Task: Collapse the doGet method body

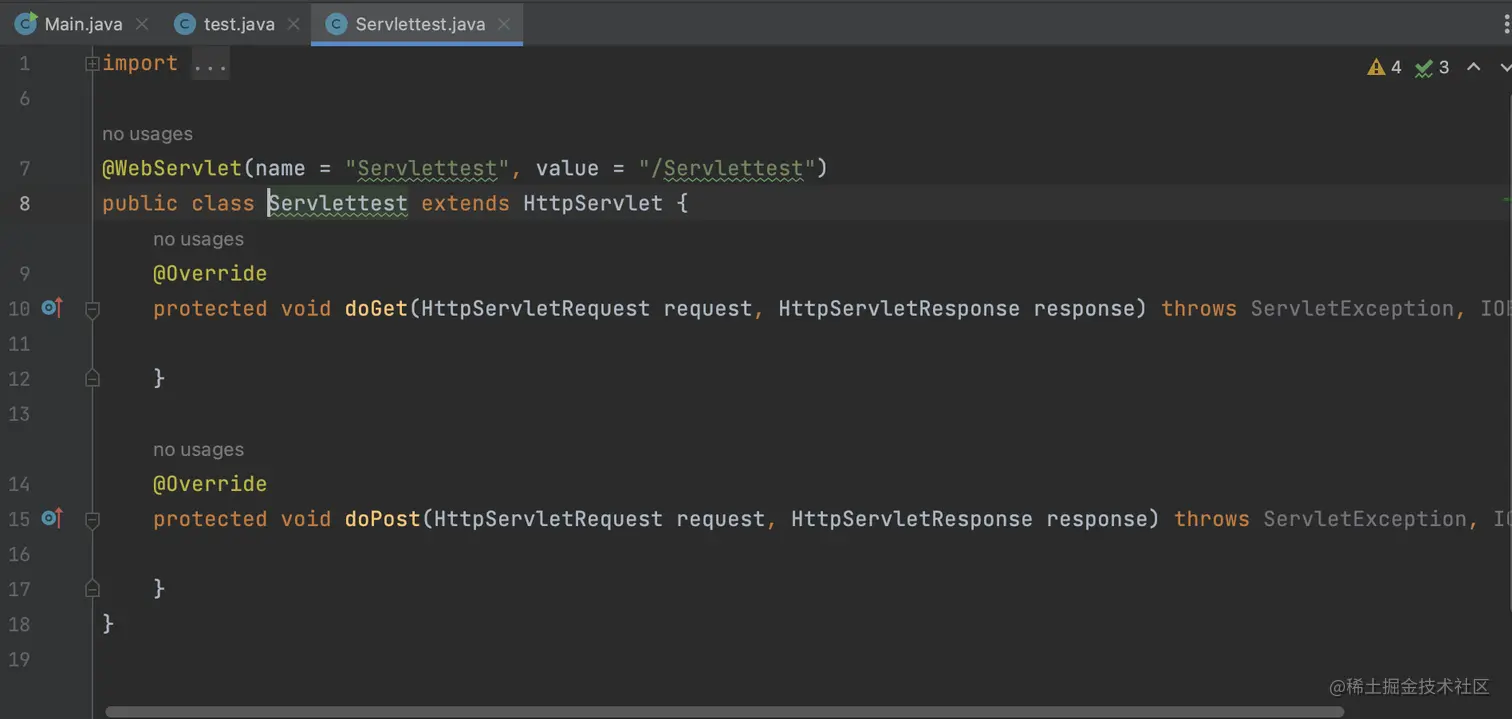Action: (x=93, y=309)
